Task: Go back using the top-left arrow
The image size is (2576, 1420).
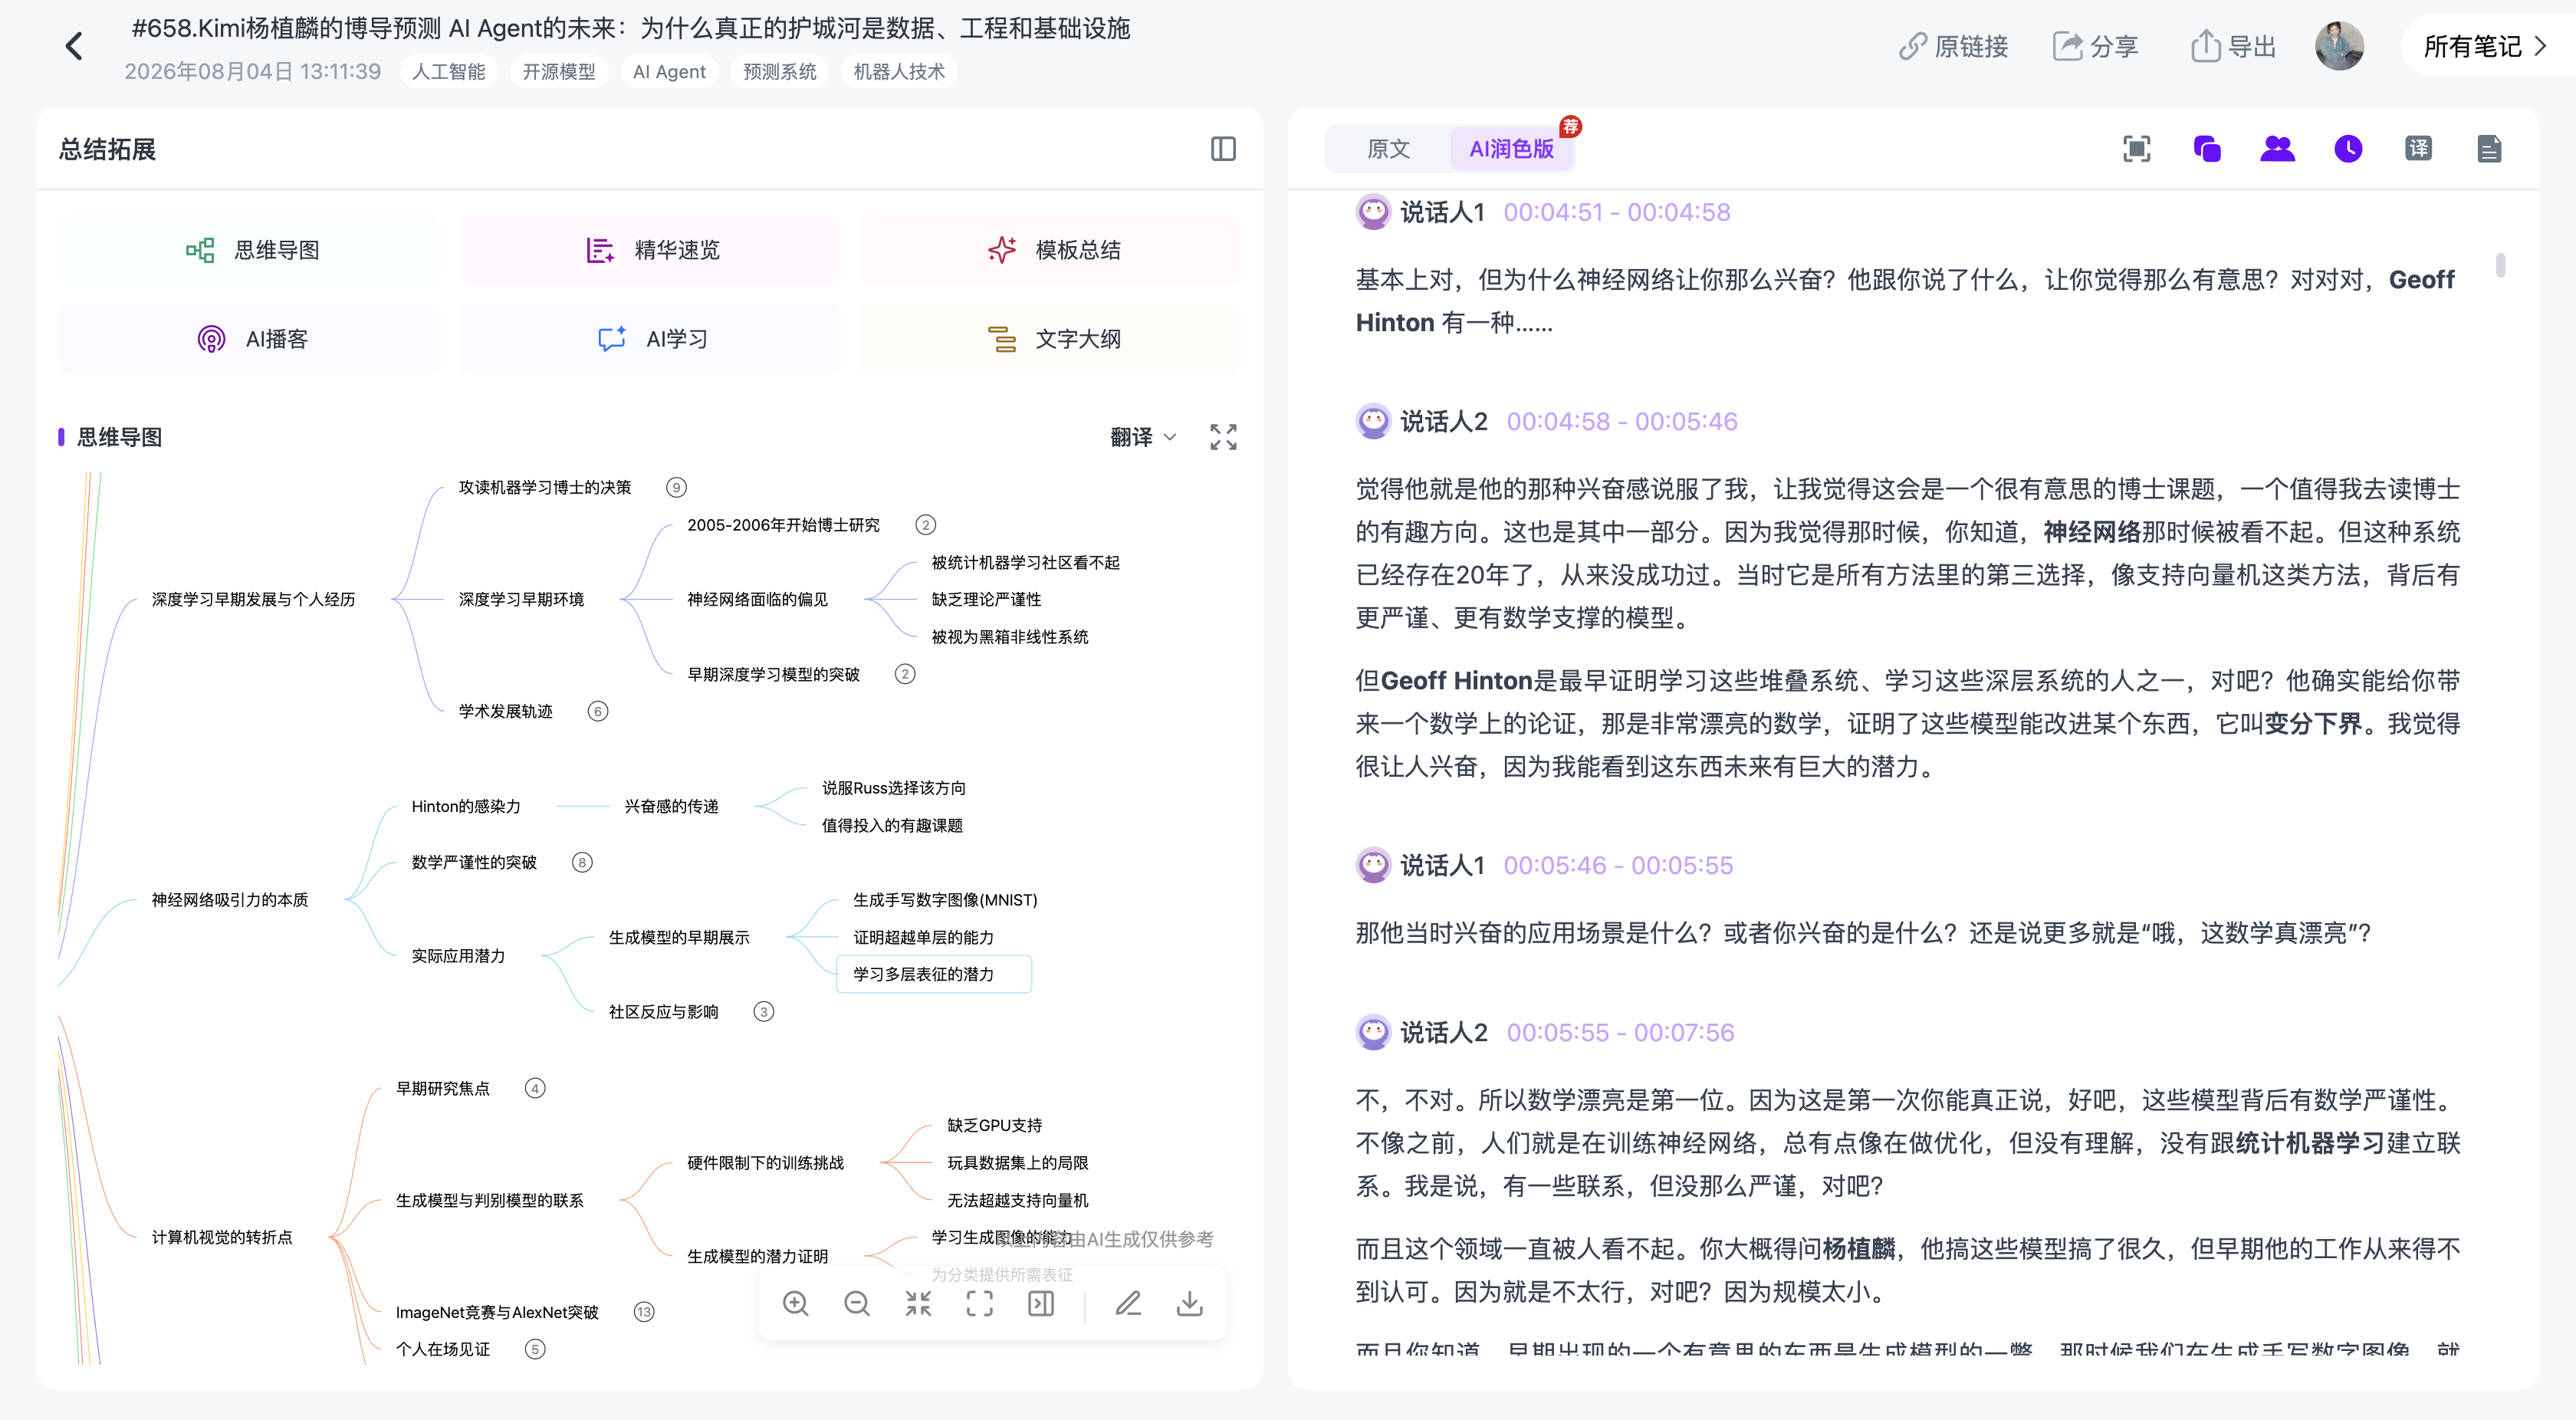Action: pos(74,46)
